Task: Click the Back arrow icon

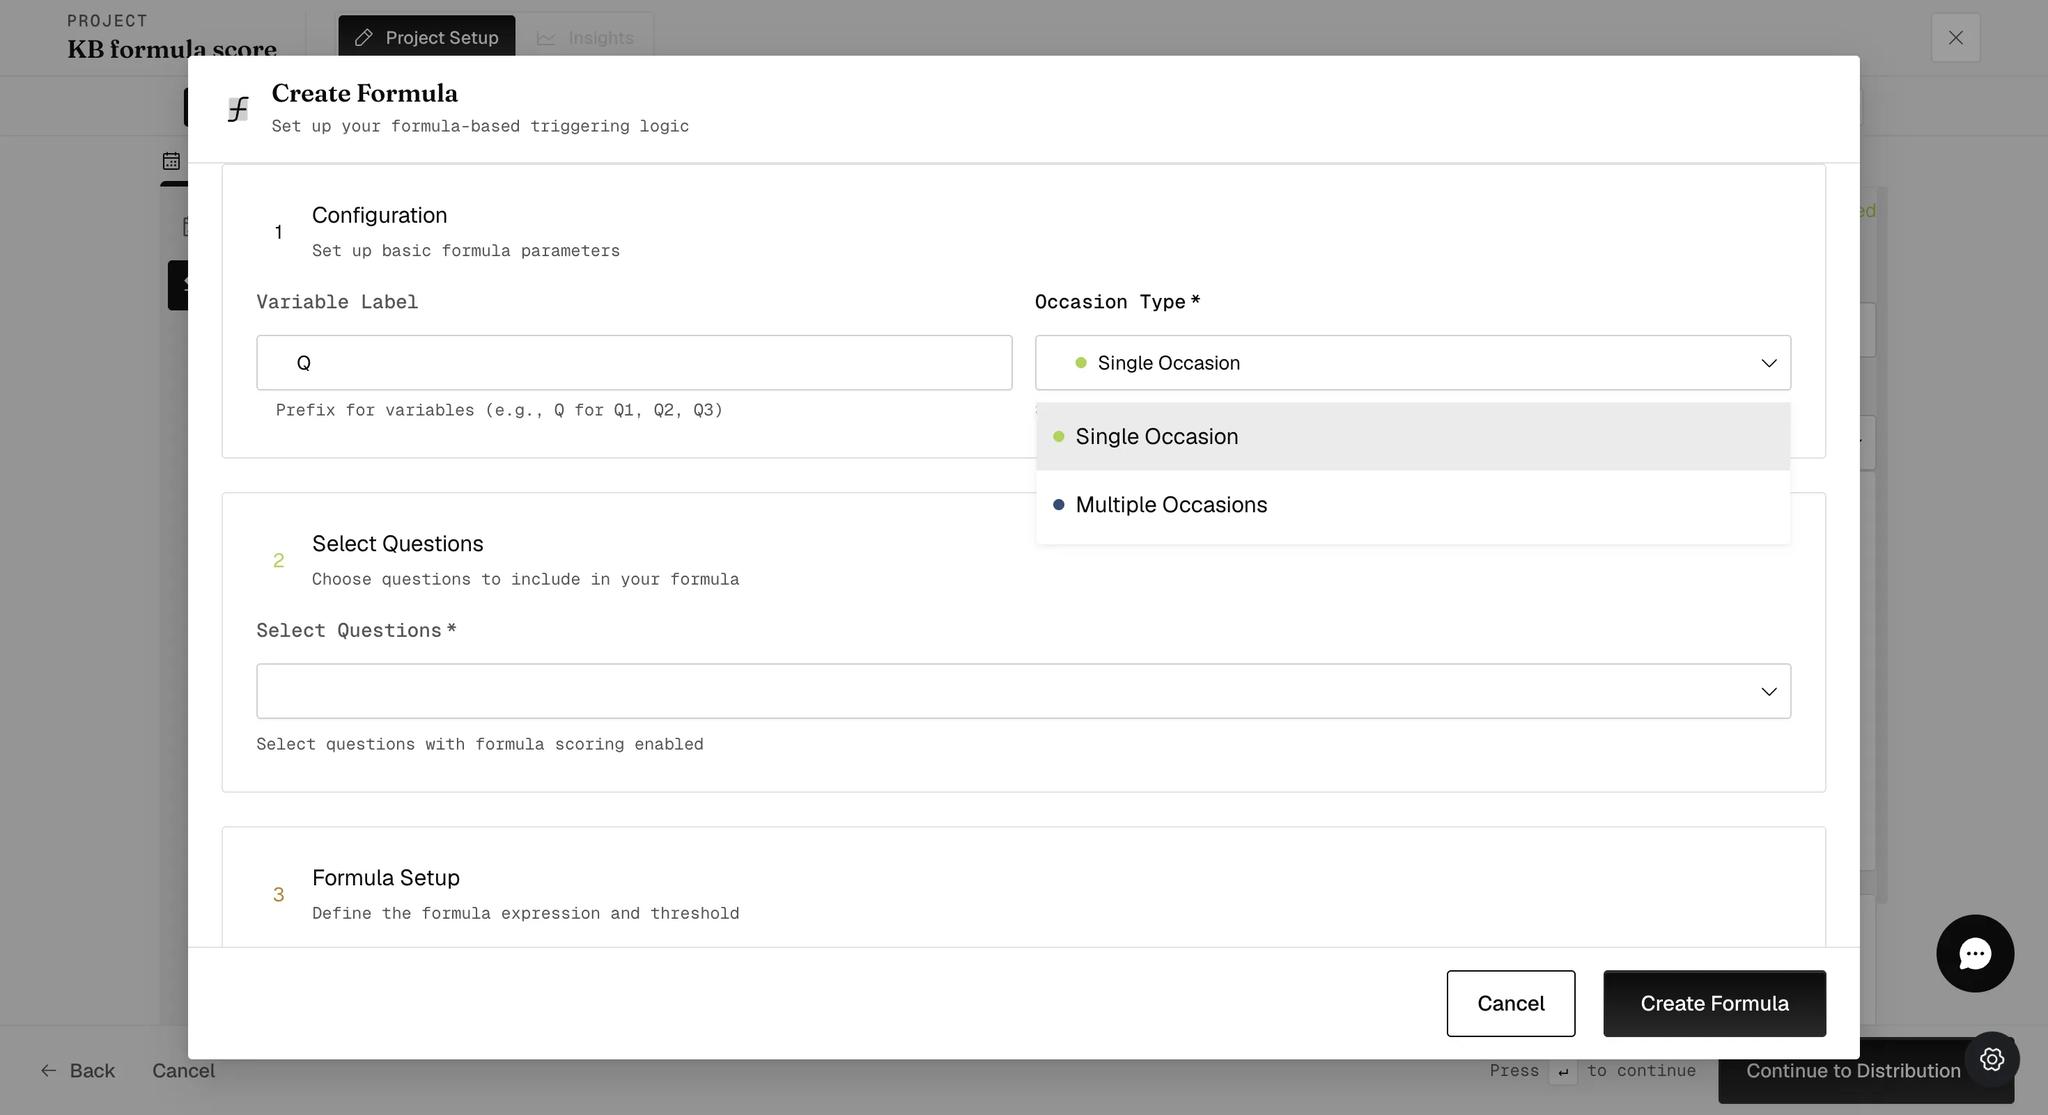Action: coord(48,1071)
